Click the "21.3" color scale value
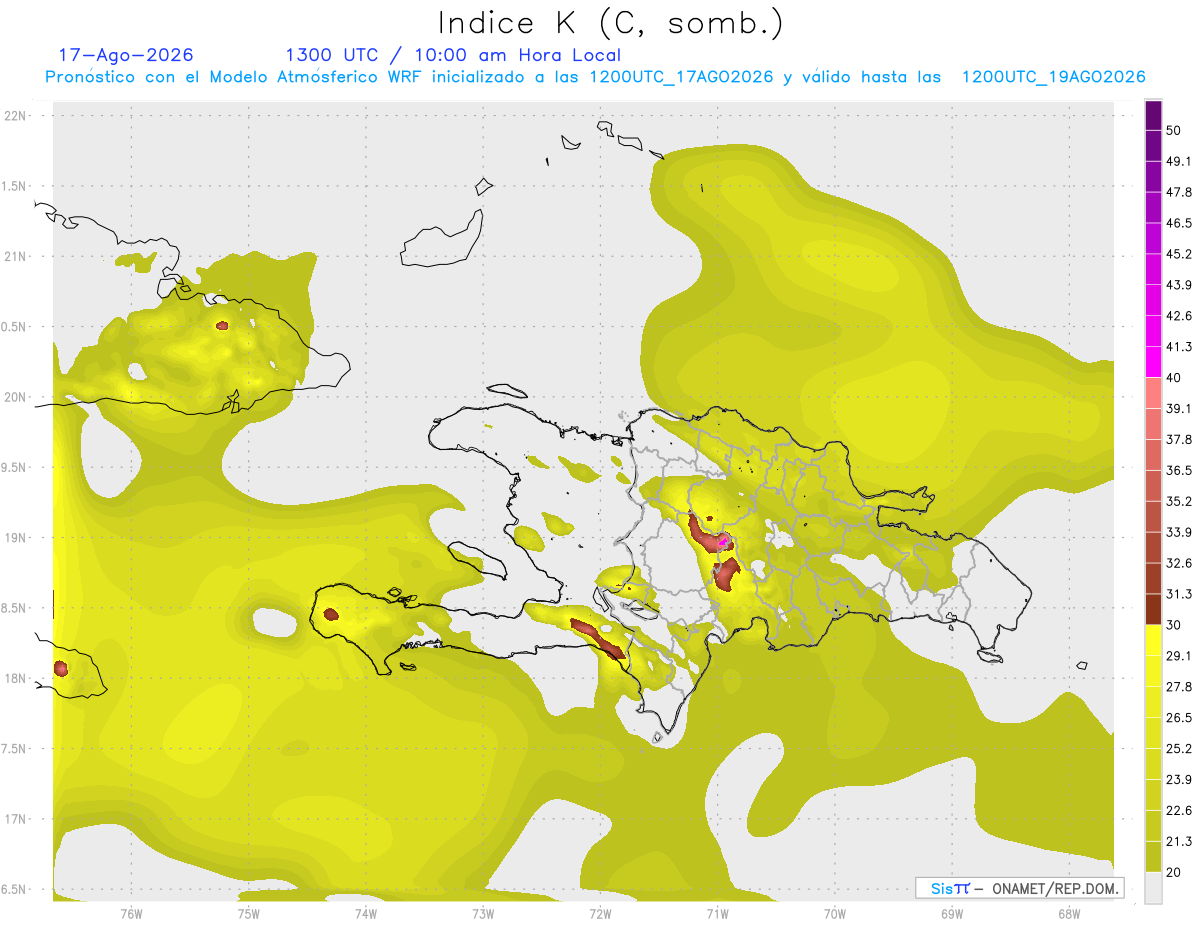1200x927 pixels. click(x=1179, y=841)
